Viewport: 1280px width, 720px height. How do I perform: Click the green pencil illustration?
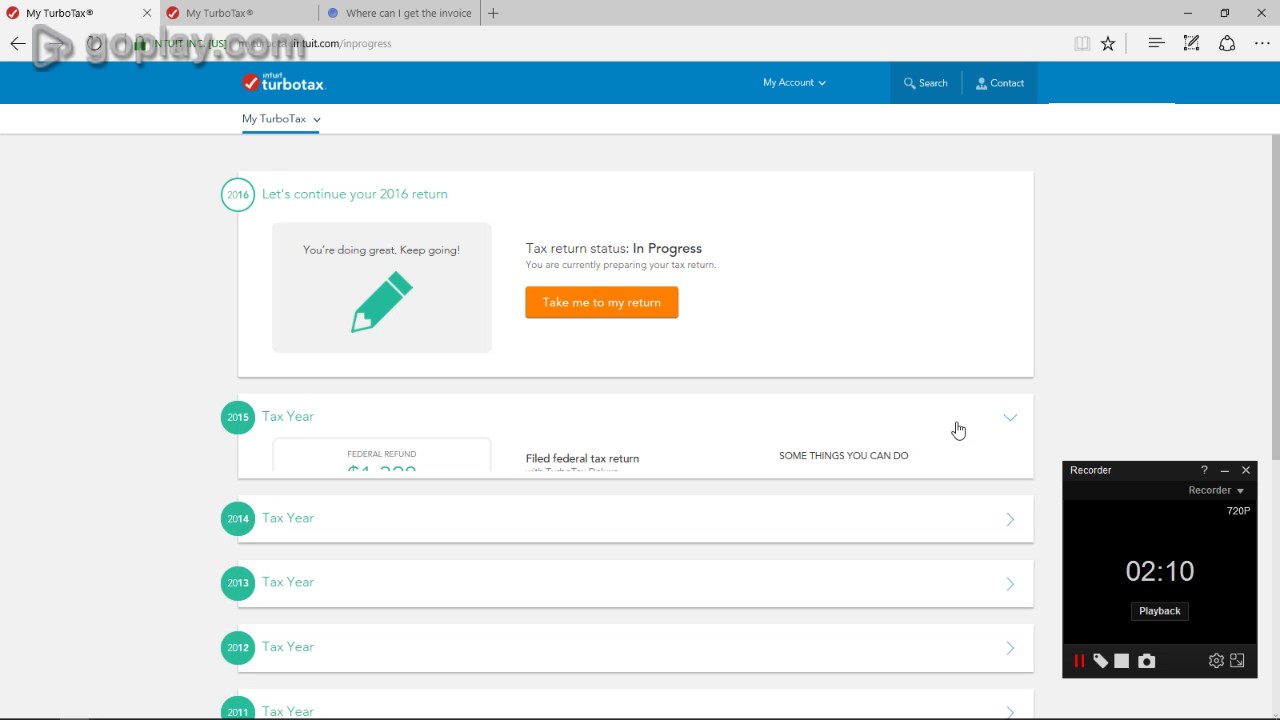(382, 303)
